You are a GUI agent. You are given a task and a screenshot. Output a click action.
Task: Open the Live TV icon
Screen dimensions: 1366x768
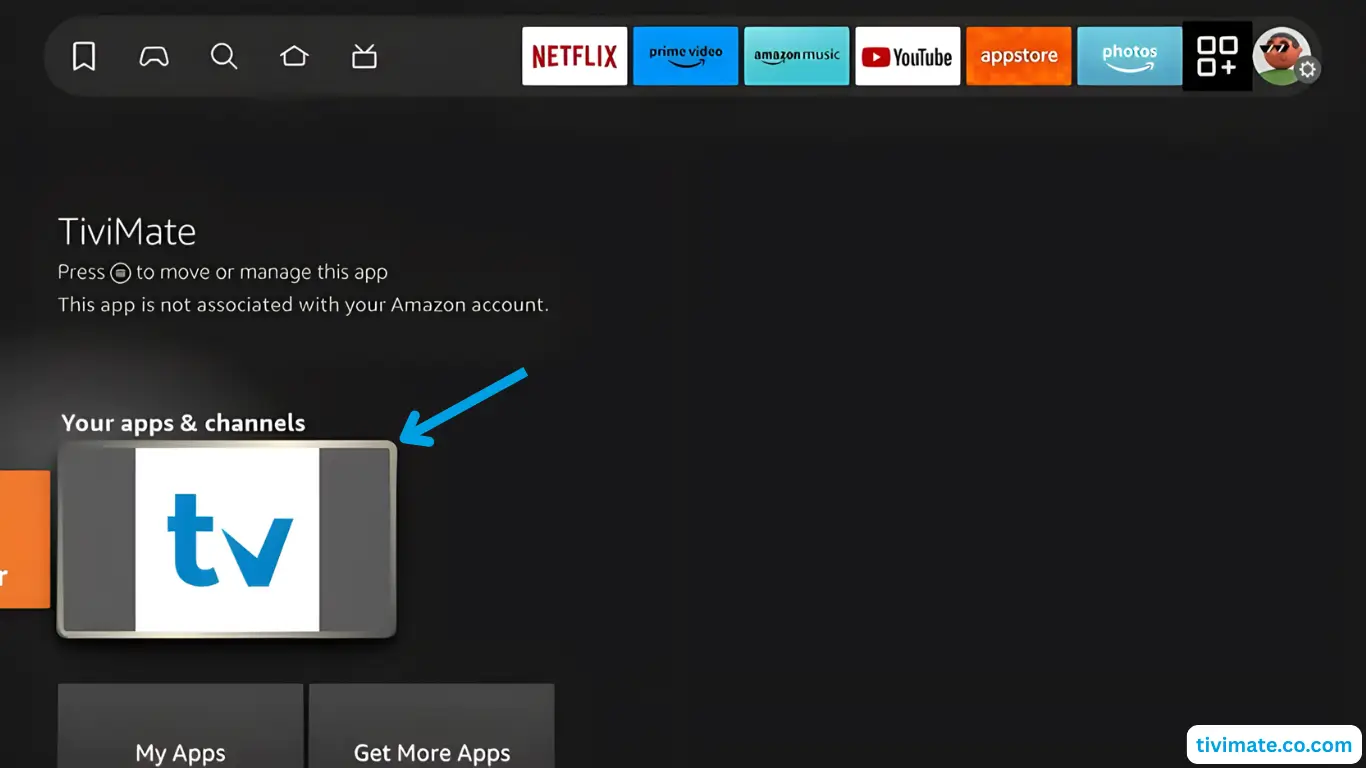pyautogui.click(x=364, y=57)
